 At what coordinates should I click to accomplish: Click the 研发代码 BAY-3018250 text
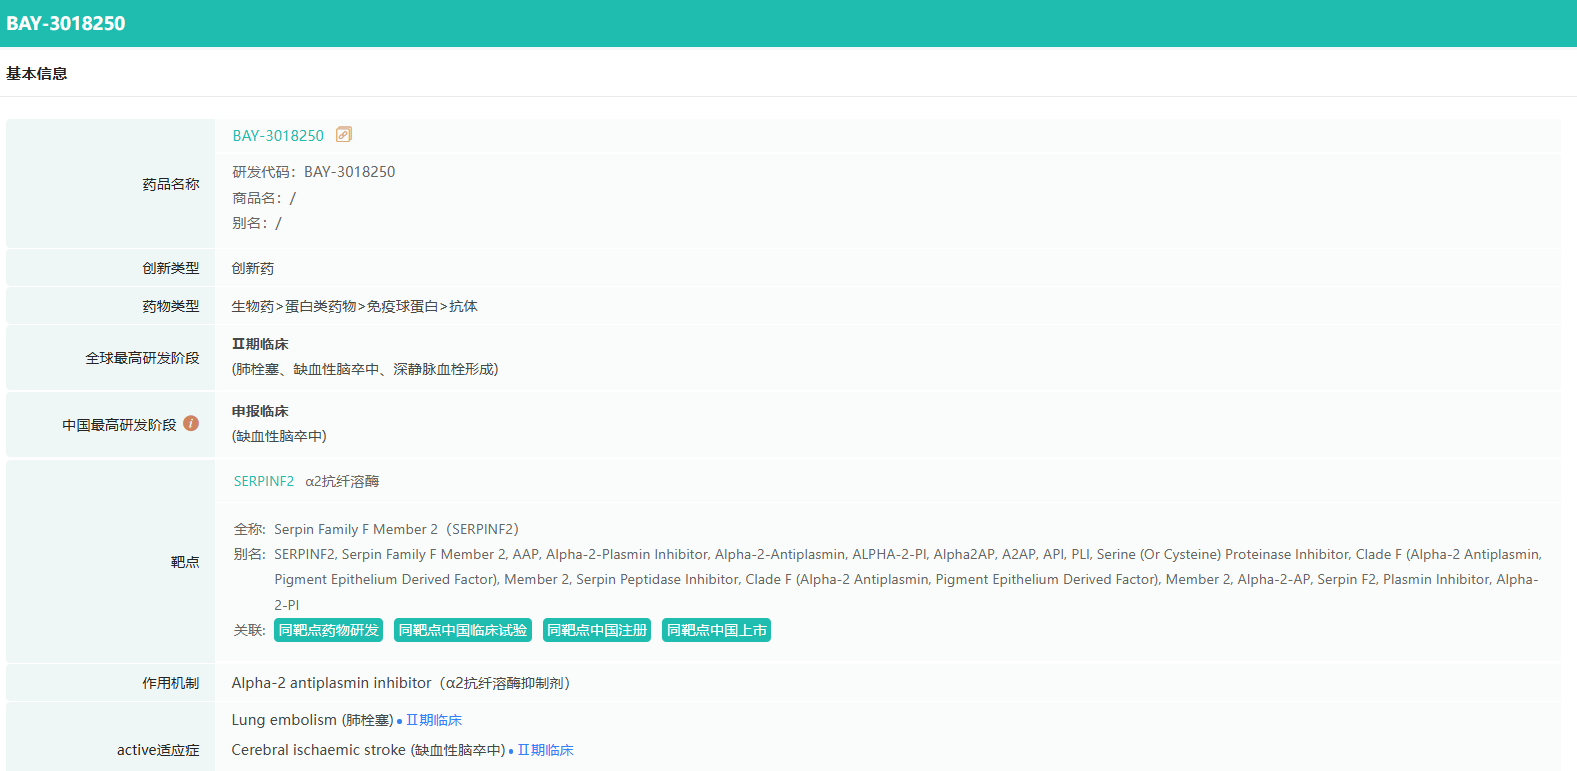point(314,172)
